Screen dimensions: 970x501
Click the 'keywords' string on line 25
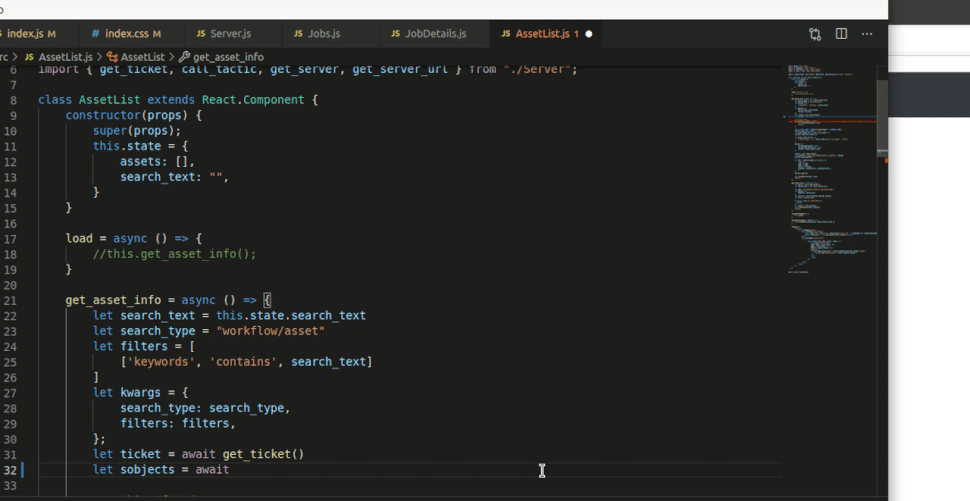(161, 362)
